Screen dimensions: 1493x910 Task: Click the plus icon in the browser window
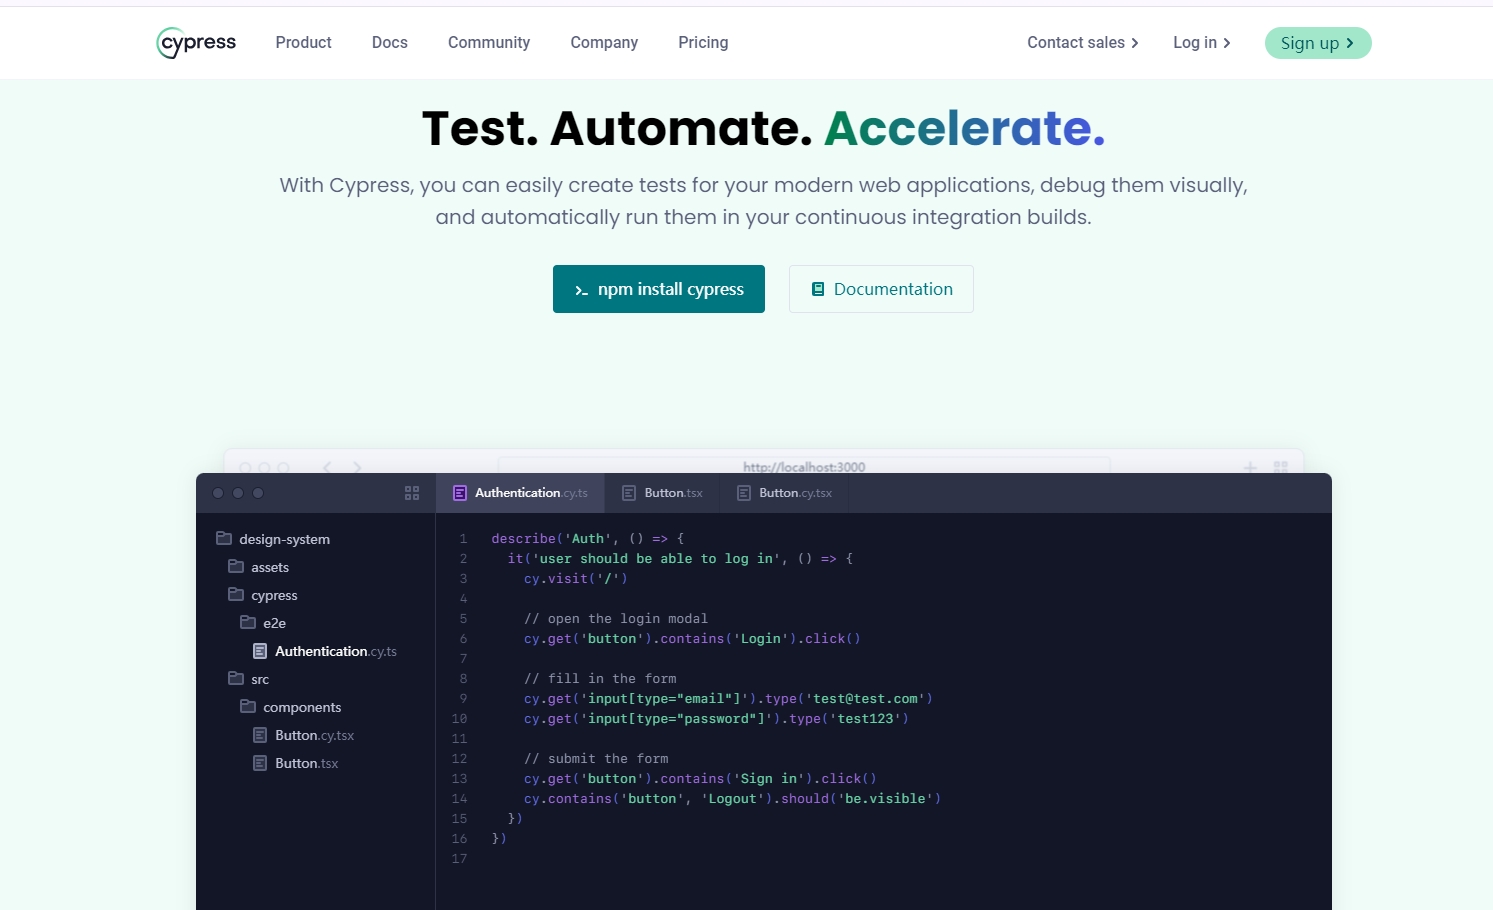tap(1250, 467)
